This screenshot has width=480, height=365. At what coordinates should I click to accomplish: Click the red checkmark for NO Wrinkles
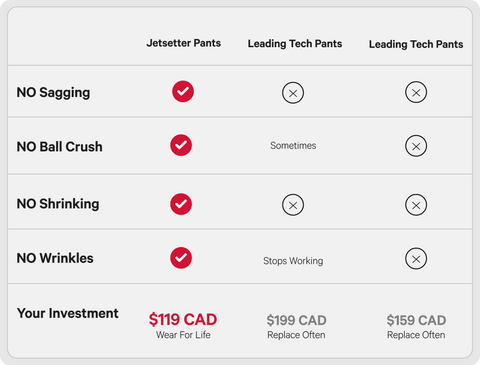pyautogui.click(x=181, y=258)
